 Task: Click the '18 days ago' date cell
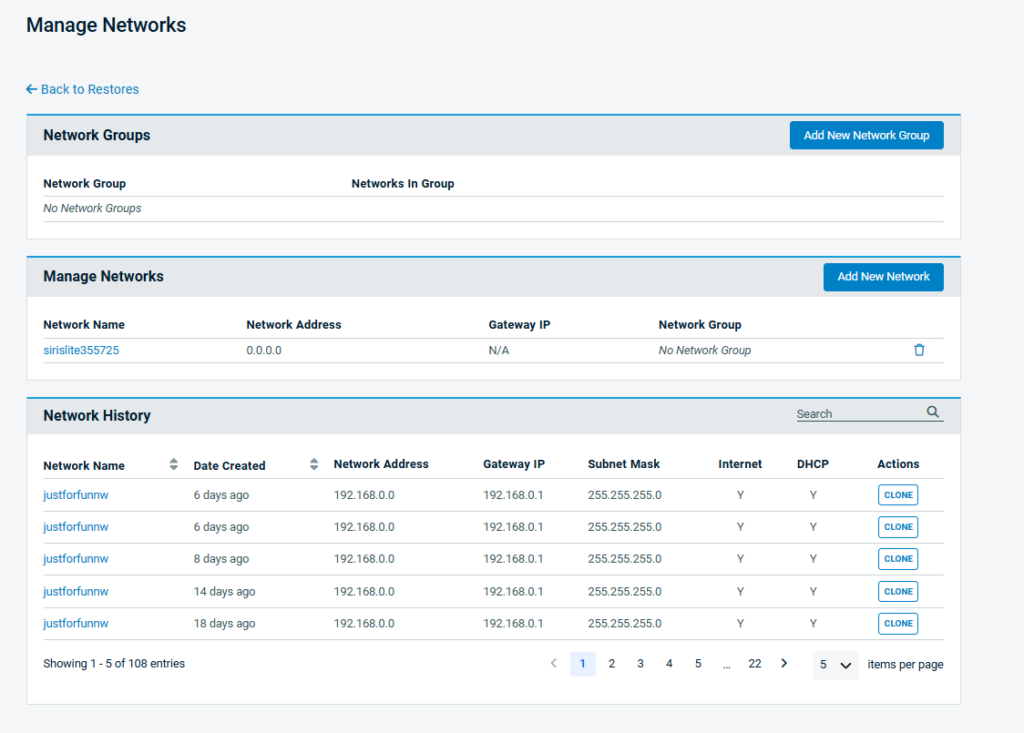click(224, 624)
